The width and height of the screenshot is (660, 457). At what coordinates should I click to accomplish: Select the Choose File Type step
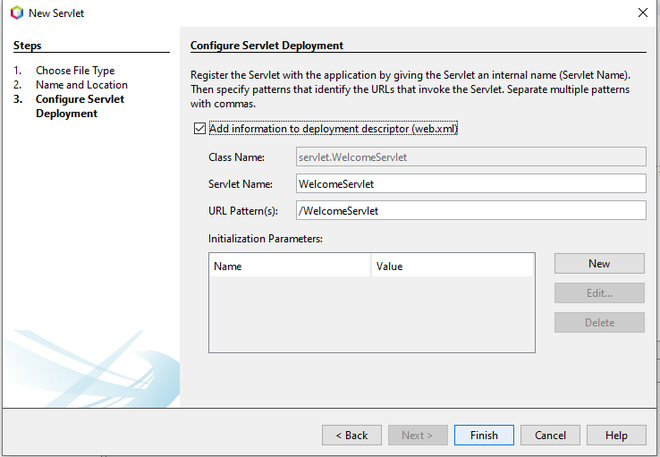coord(75,71)
